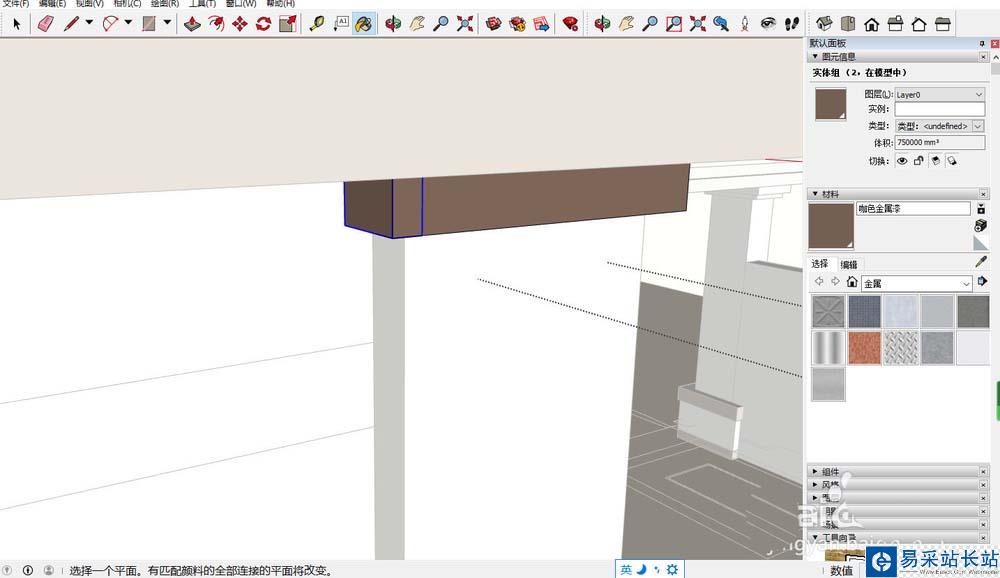Activate the red pencil Line tool

[71, 24]
